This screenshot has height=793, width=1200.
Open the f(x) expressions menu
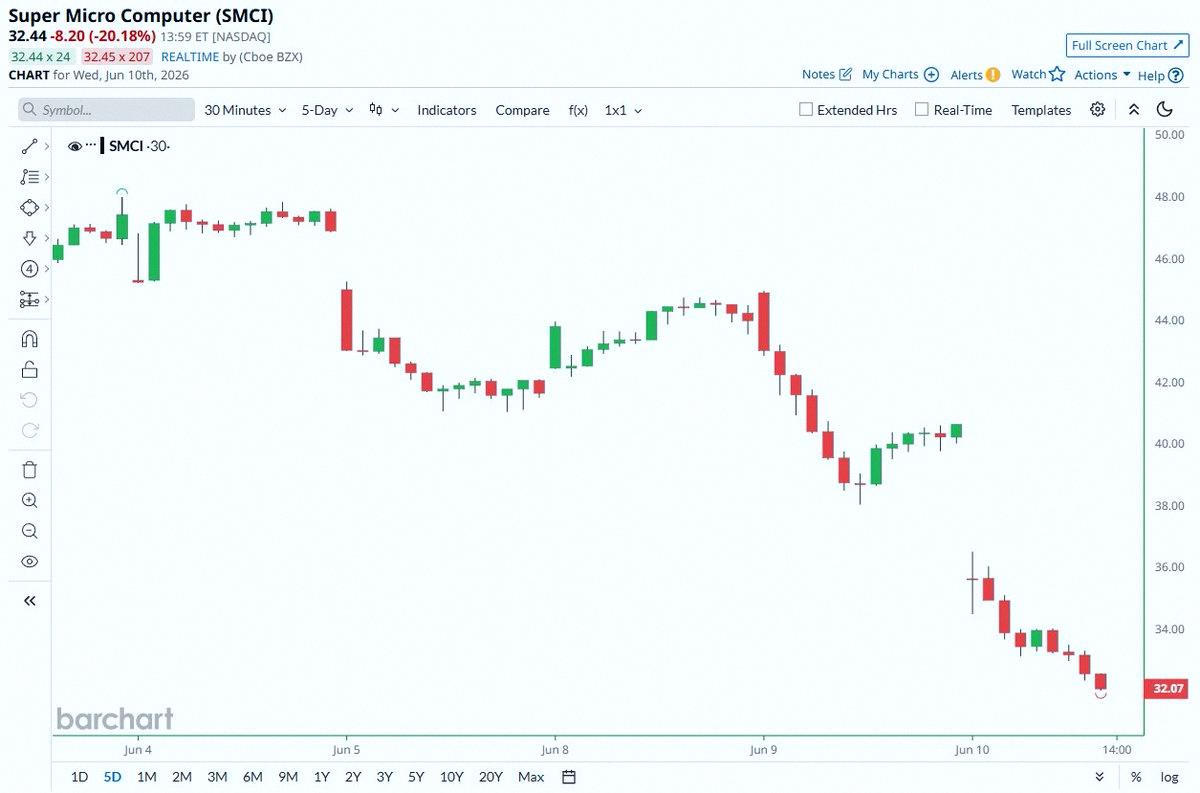[578, 110]
